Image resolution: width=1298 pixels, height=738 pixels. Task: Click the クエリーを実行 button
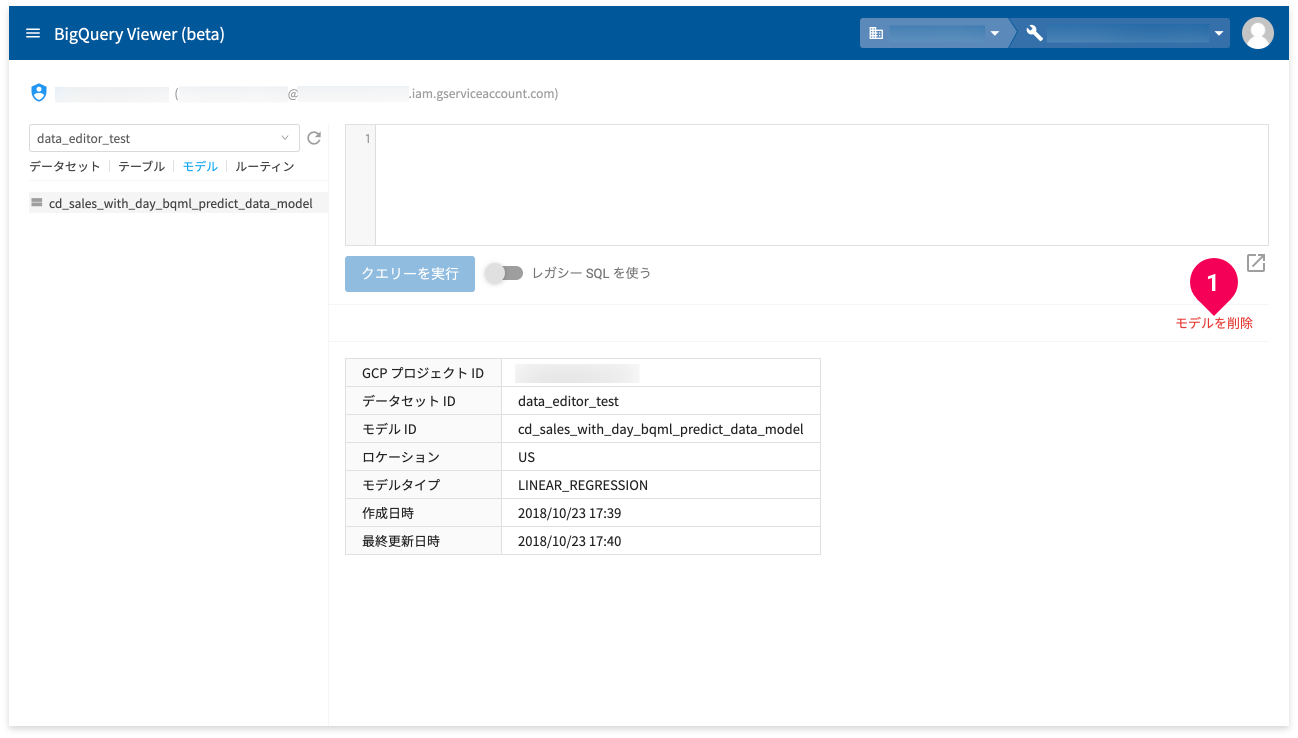[x=410, y=274]
